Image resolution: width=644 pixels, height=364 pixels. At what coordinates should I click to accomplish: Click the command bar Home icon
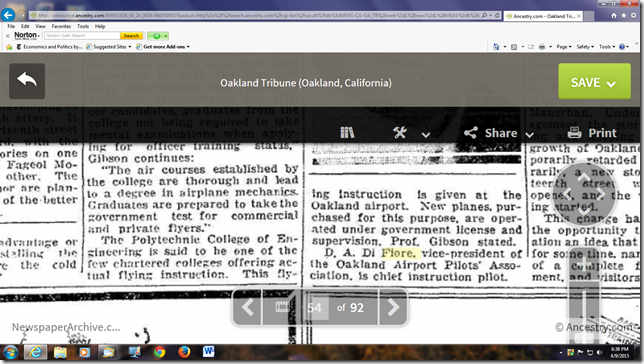(x=496, y=47)
